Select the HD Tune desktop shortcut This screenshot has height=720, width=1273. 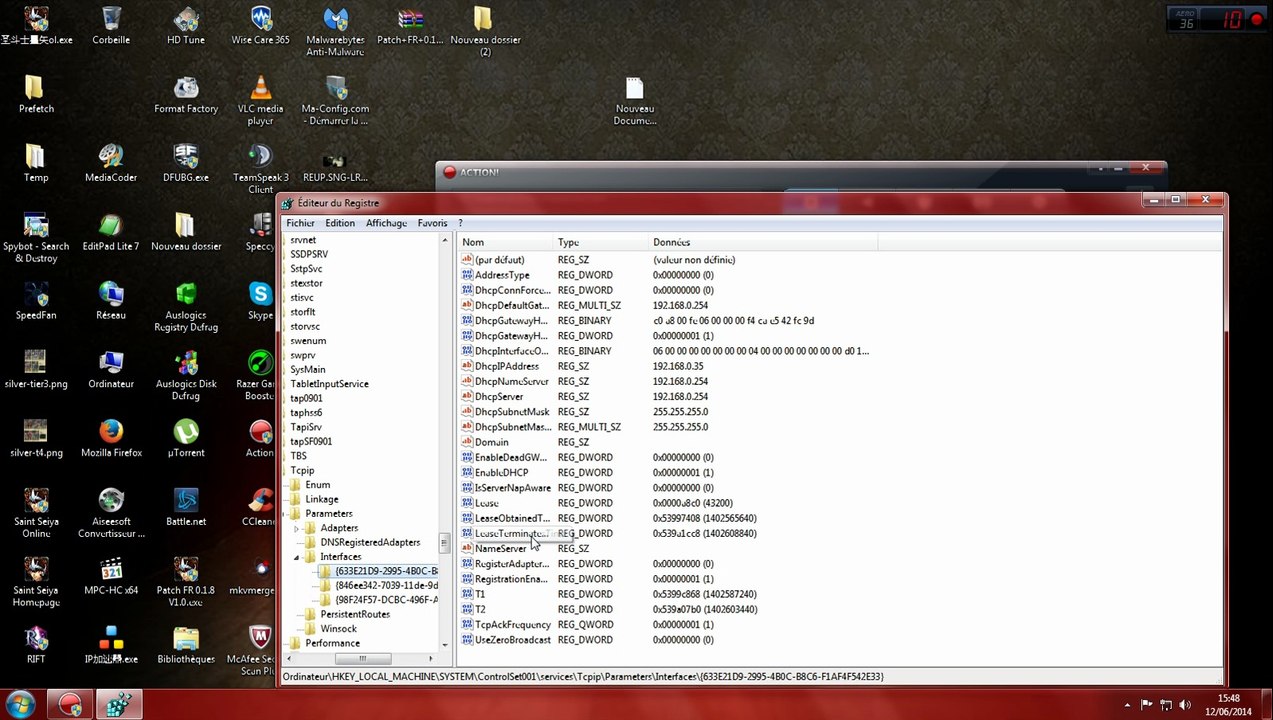click(186, 21)
